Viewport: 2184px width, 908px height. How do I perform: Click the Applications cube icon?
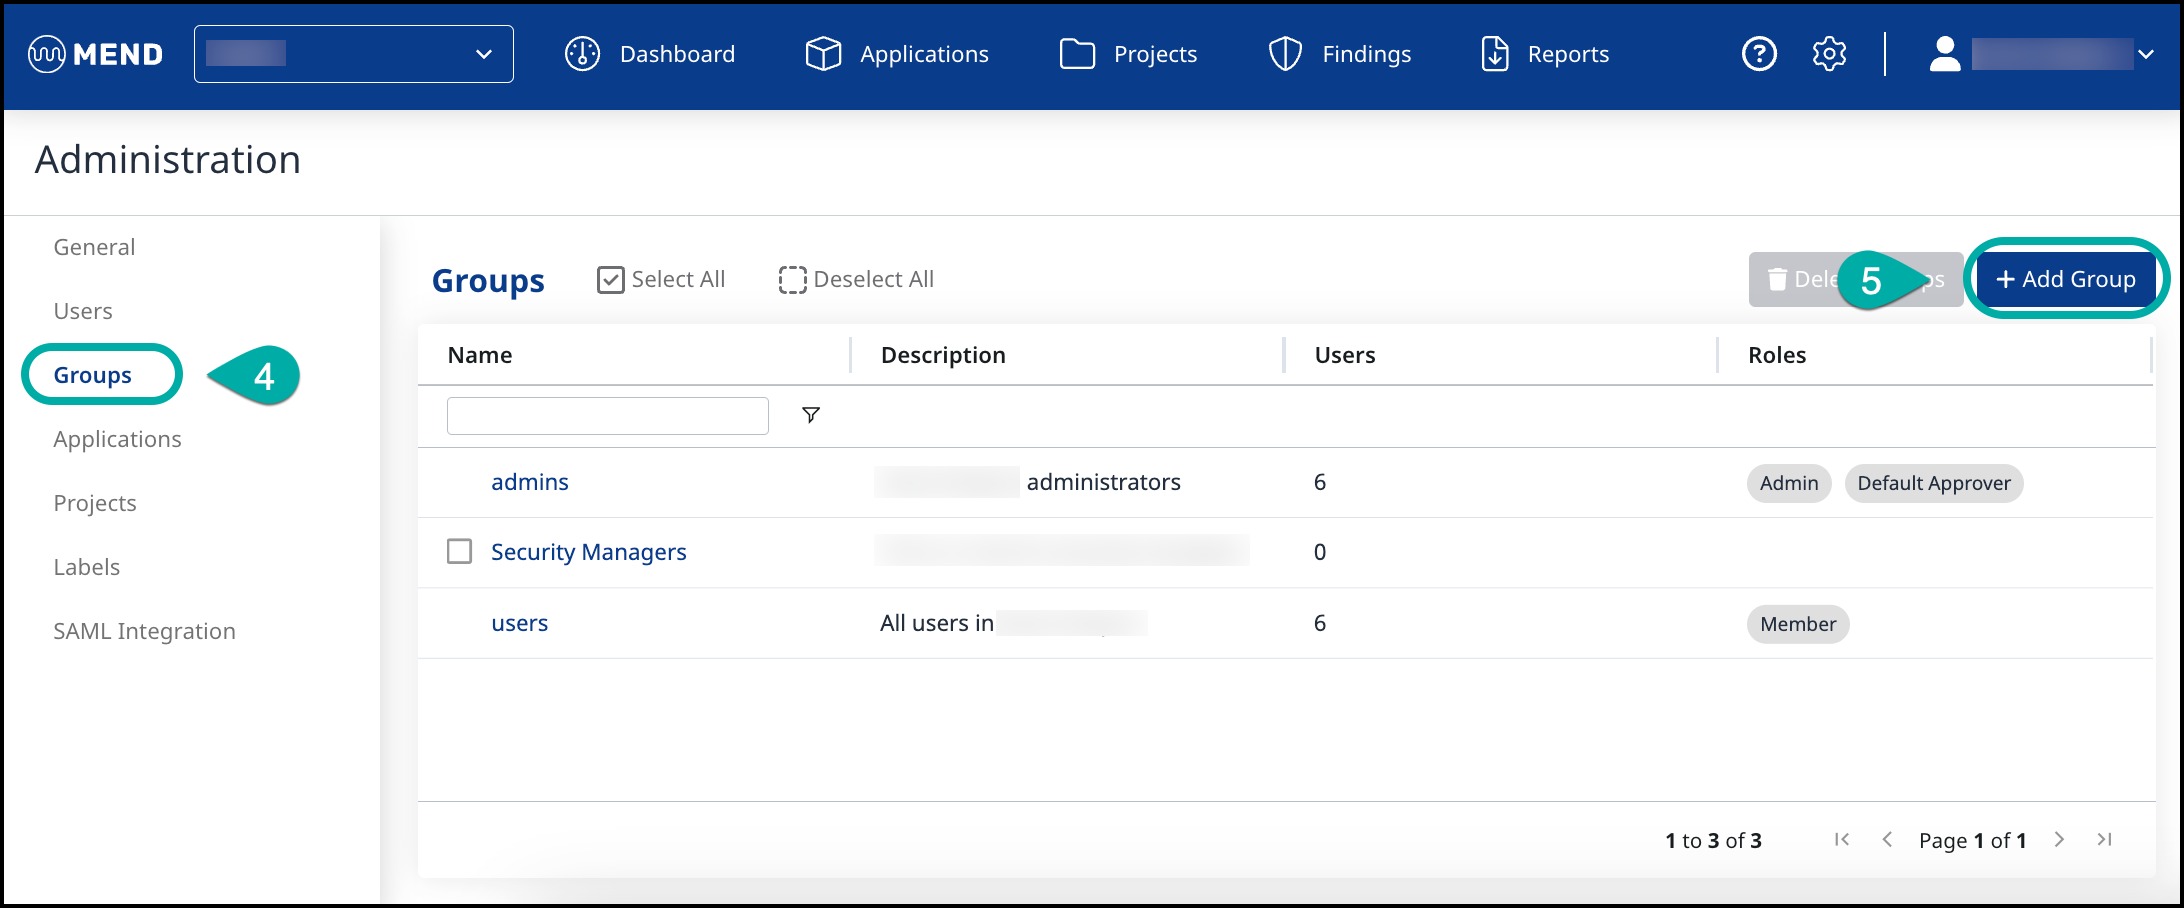click(x=823, y=54)
